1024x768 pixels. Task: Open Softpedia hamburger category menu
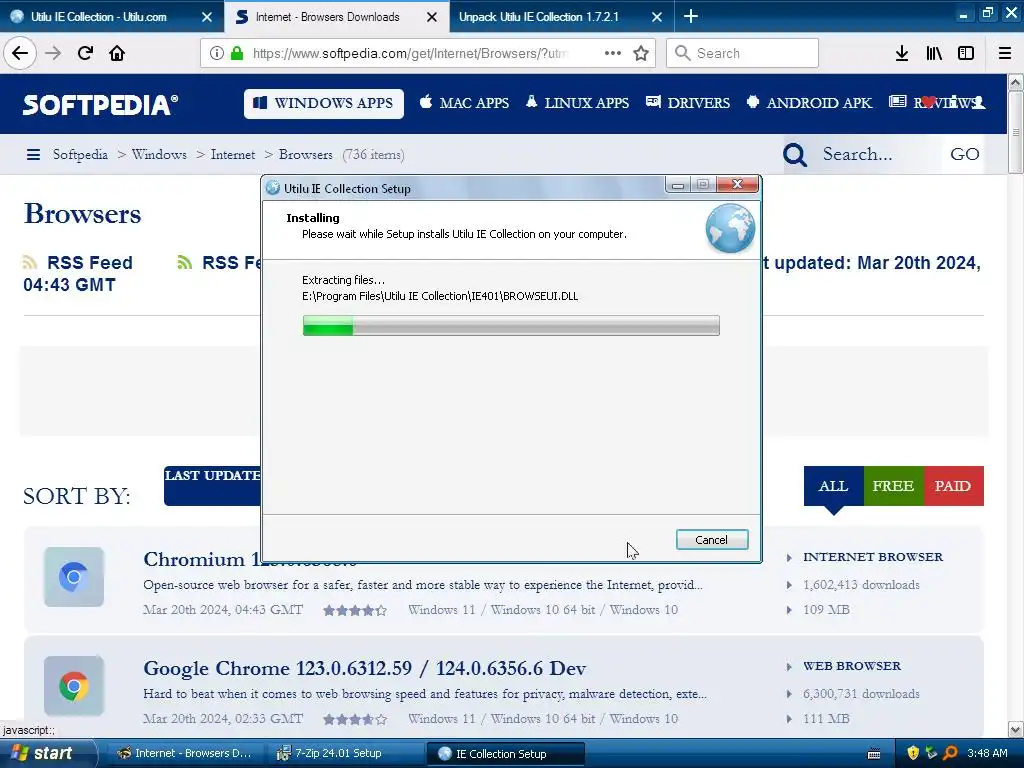[33, 155]
